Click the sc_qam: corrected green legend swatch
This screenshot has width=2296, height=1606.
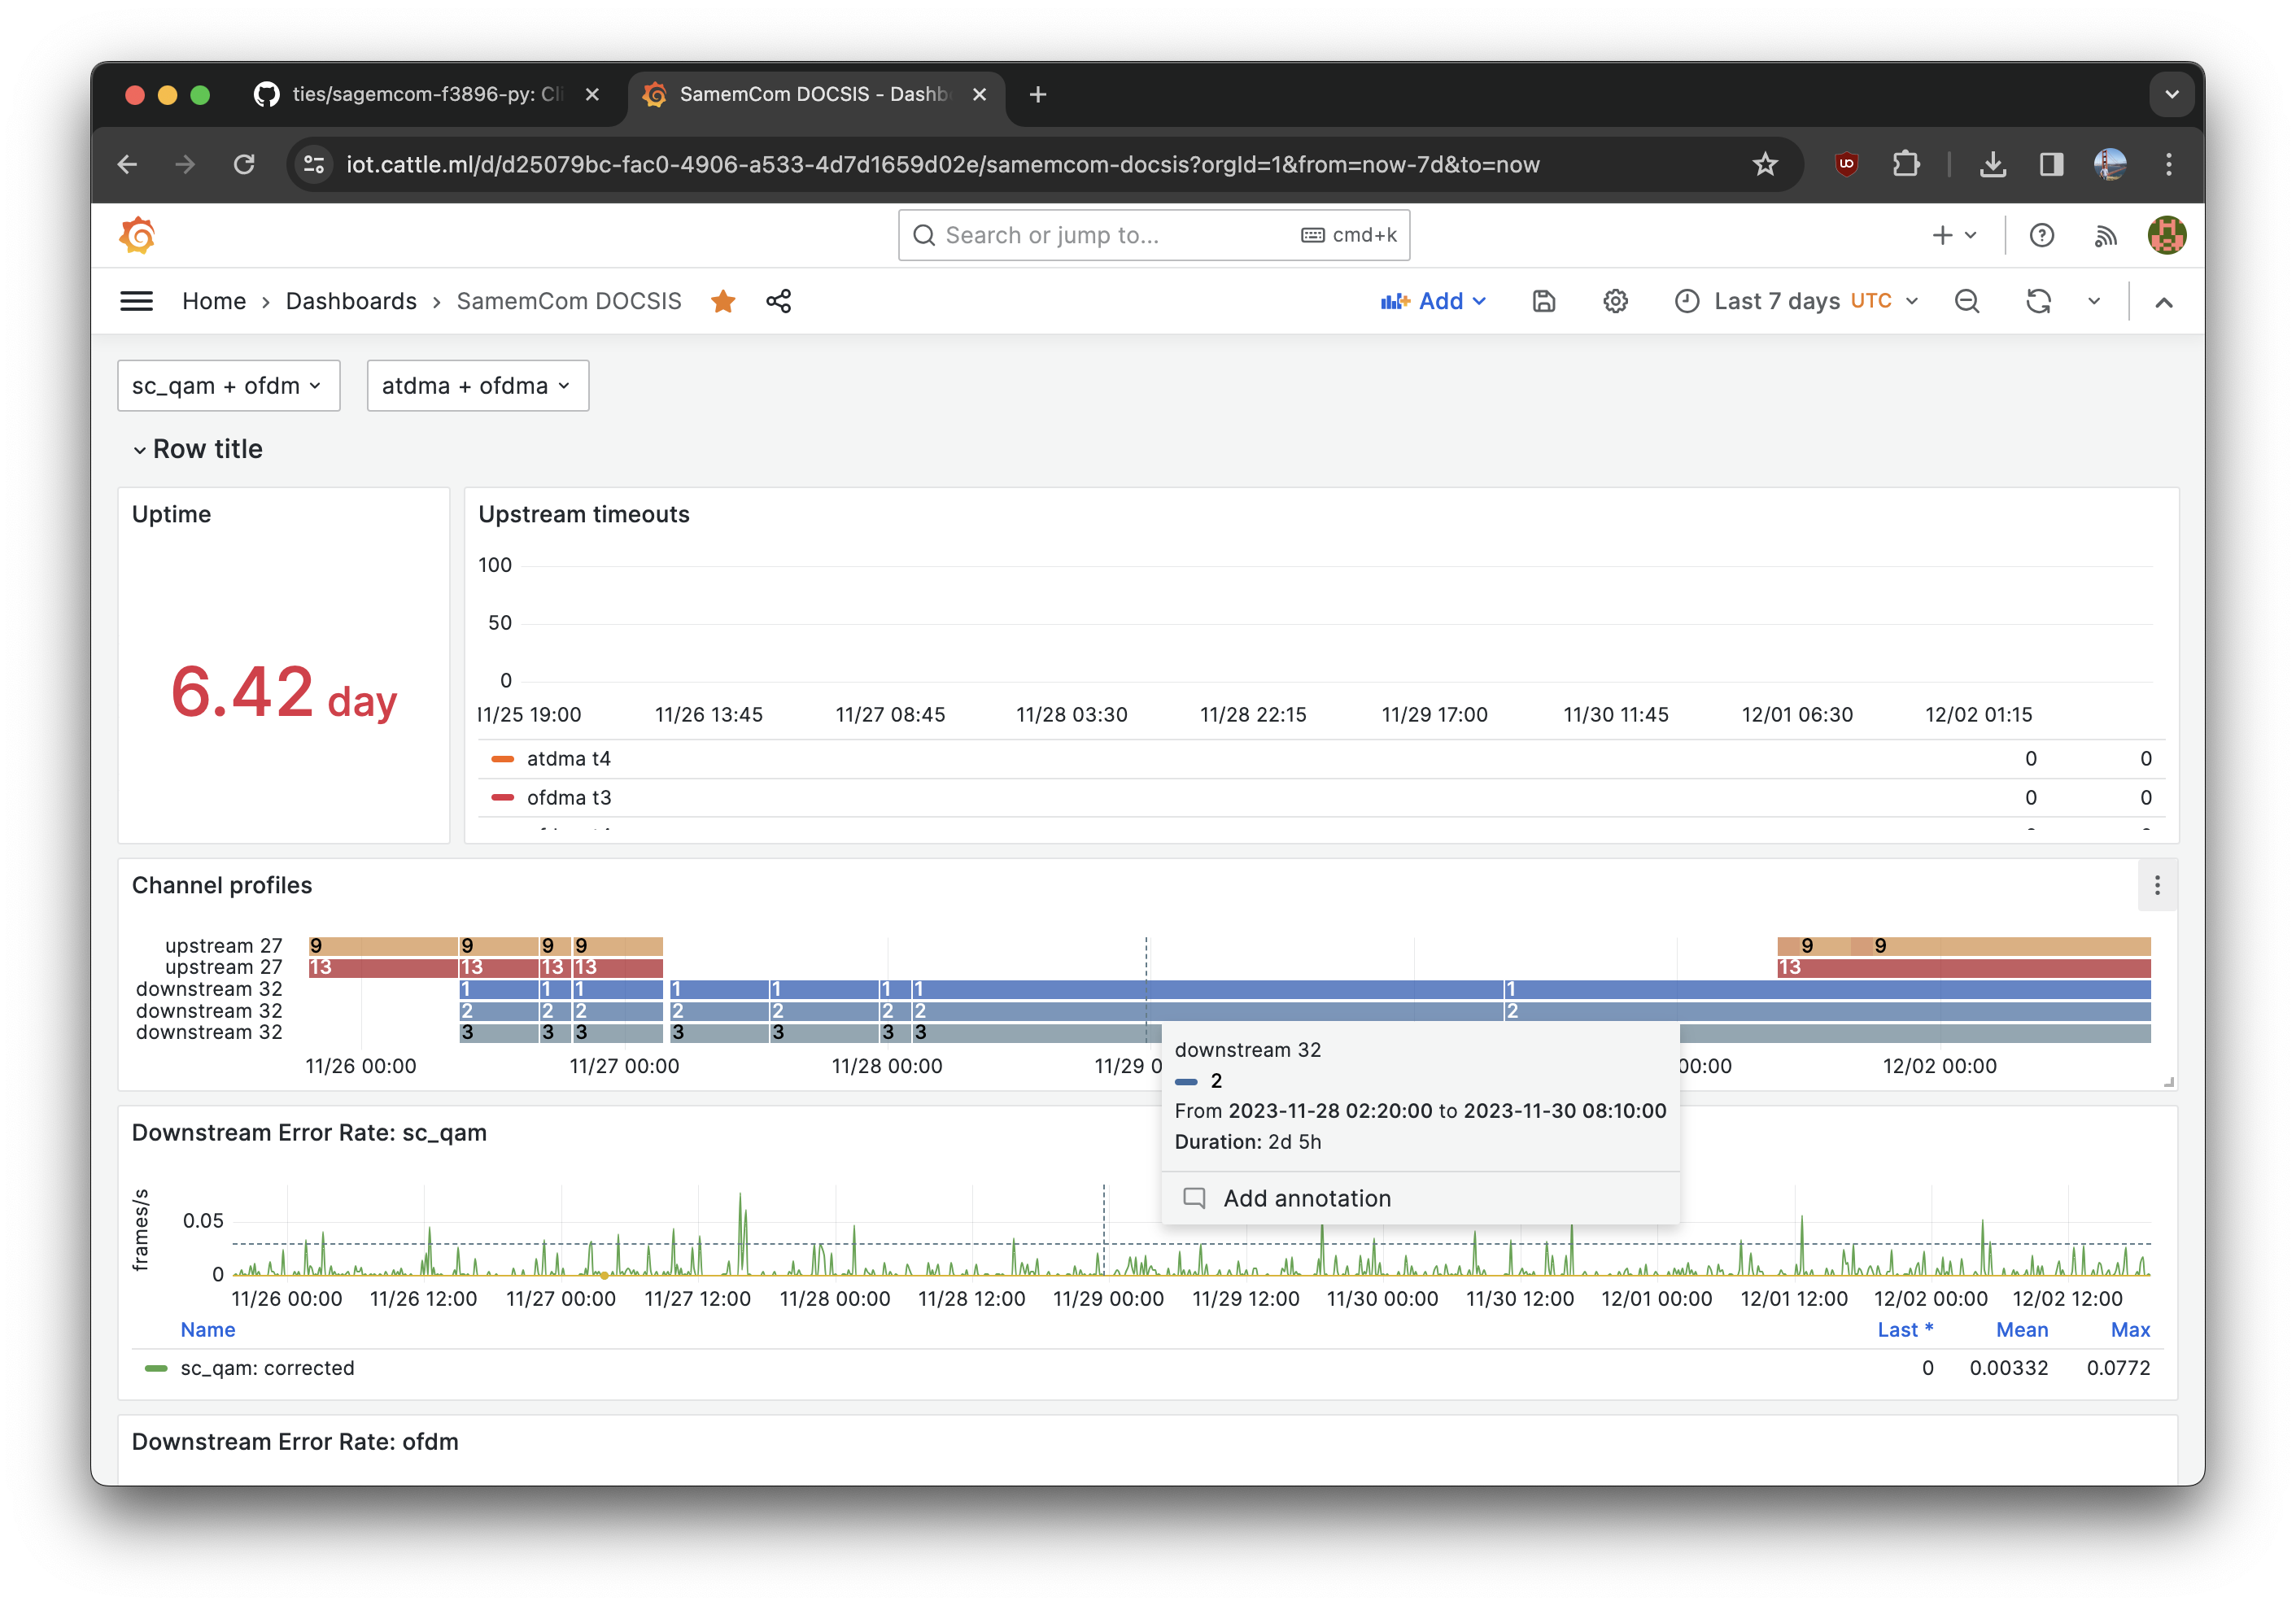tap(156, 1368)
